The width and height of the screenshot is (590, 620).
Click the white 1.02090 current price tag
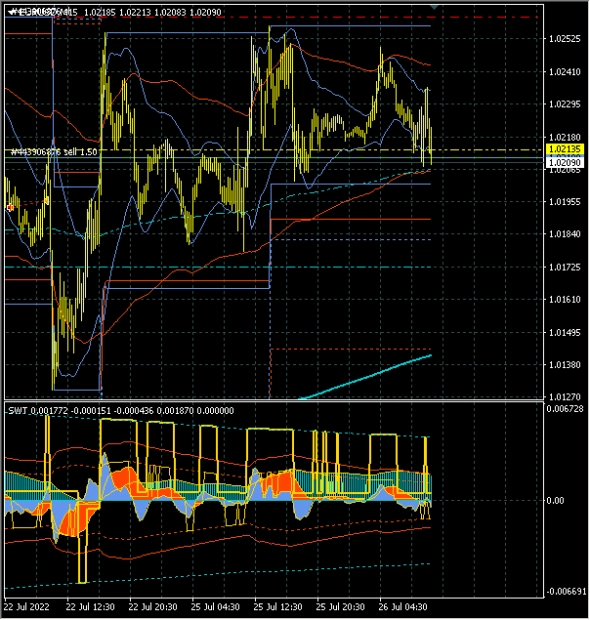click(x=565, y=163)
